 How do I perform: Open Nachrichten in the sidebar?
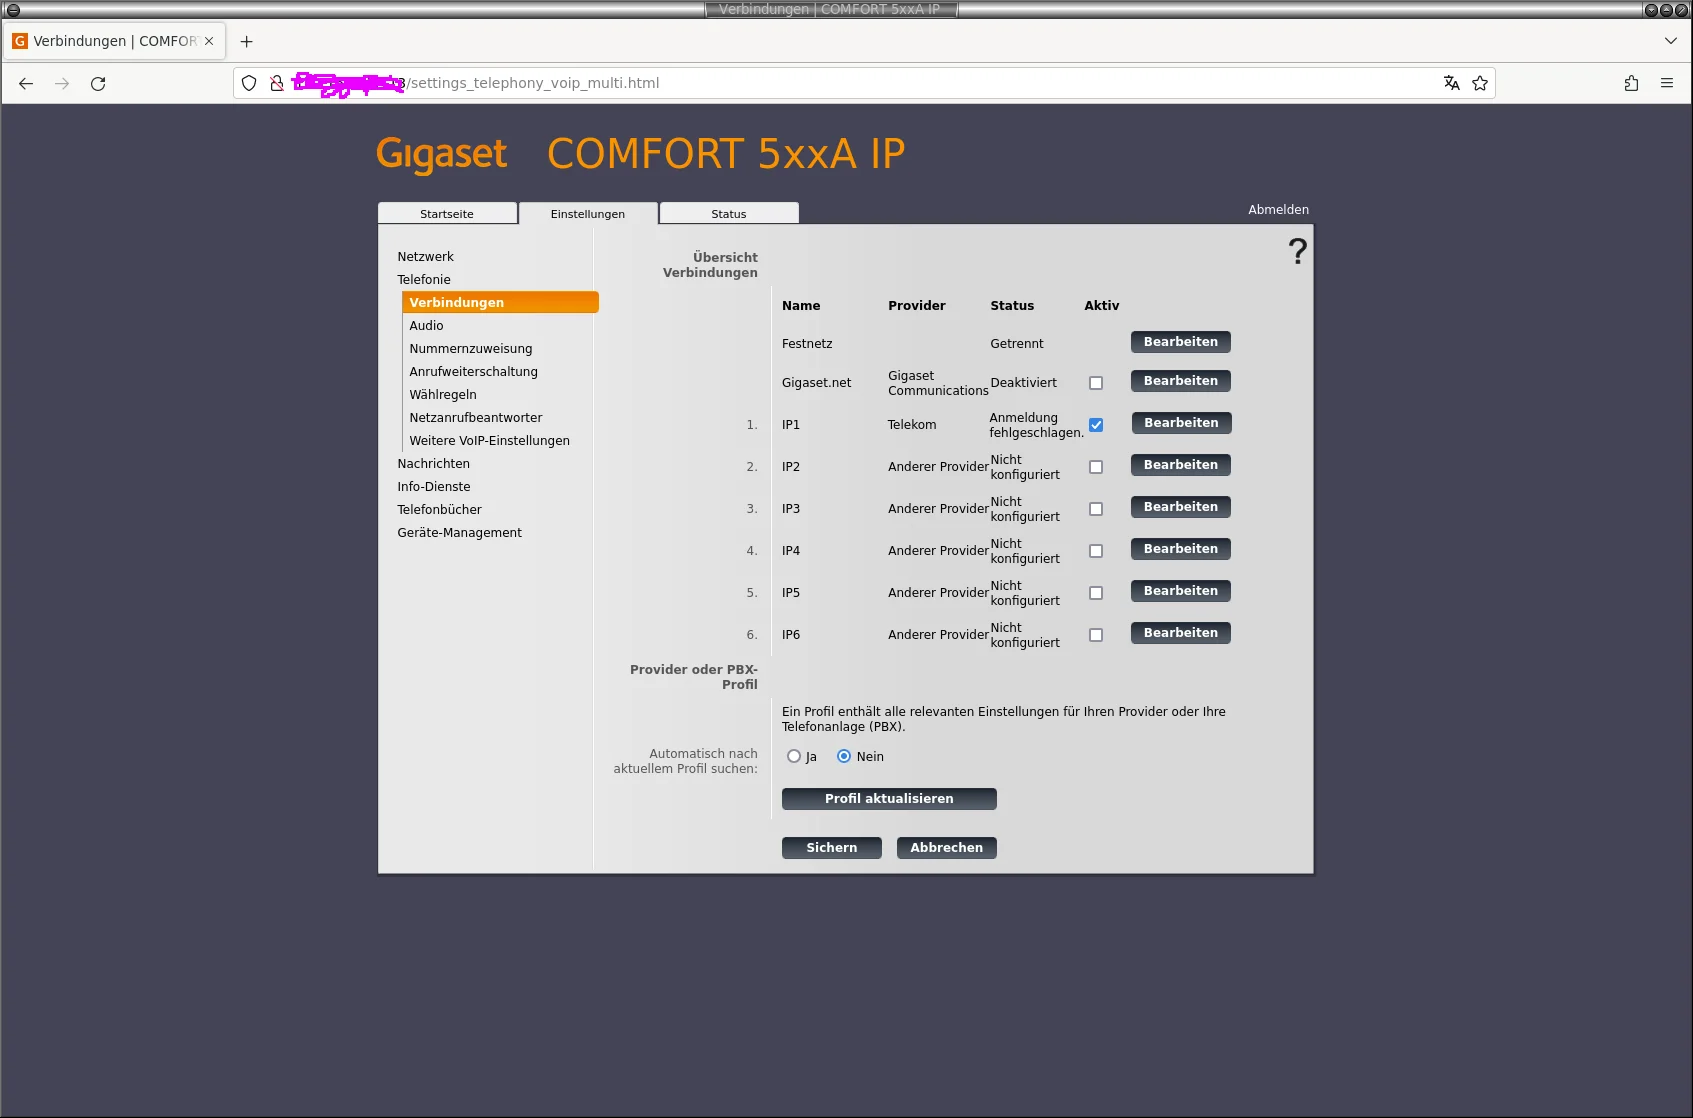(x=434, y=464)
